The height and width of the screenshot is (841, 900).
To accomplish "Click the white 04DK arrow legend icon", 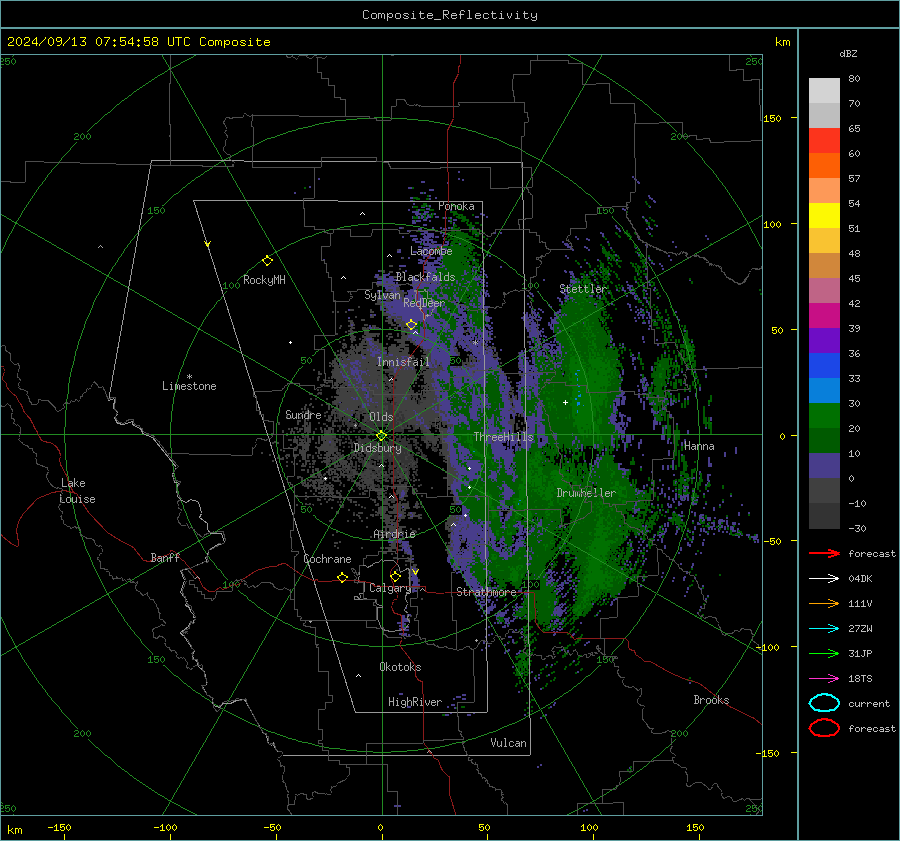I will (x=824, y=579).
